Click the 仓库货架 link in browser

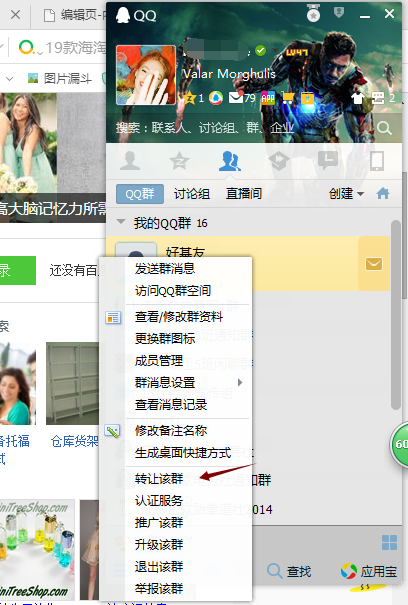pyautogui.click(x=74, y=441)
